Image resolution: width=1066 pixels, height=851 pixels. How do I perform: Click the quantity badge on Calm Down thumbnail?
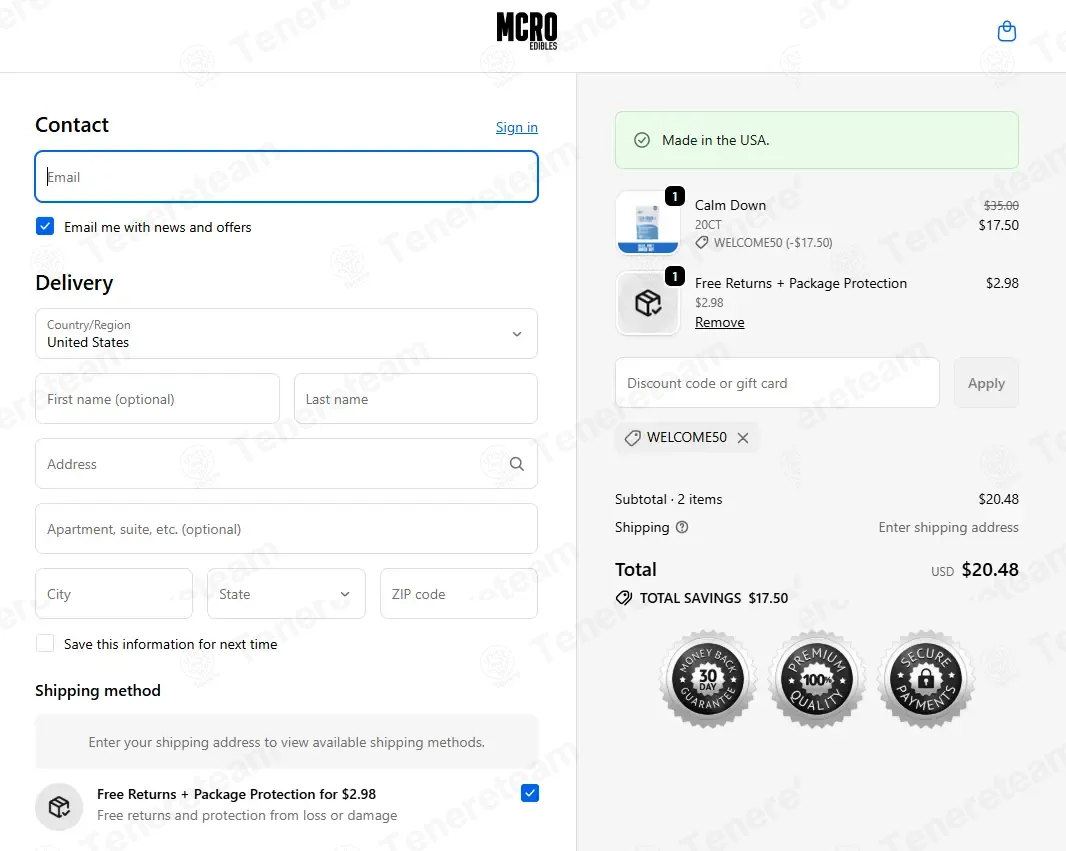click(674, 196)
